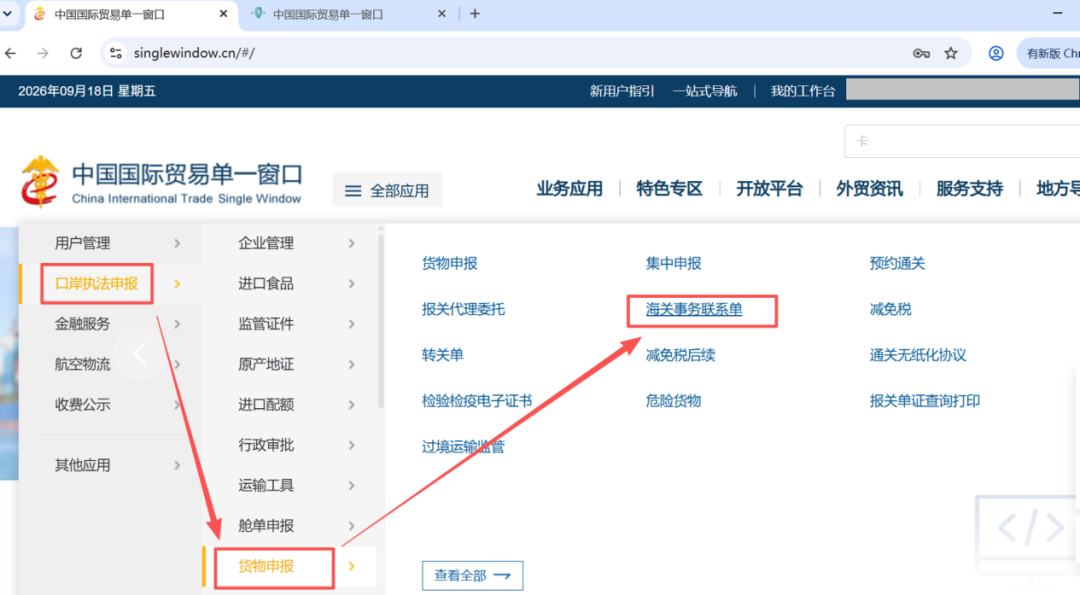Image resolution: width=1080 pixels, height=595 pixels.
Task: Open the Chrome profile avatar icon
Action: [996, 53]
